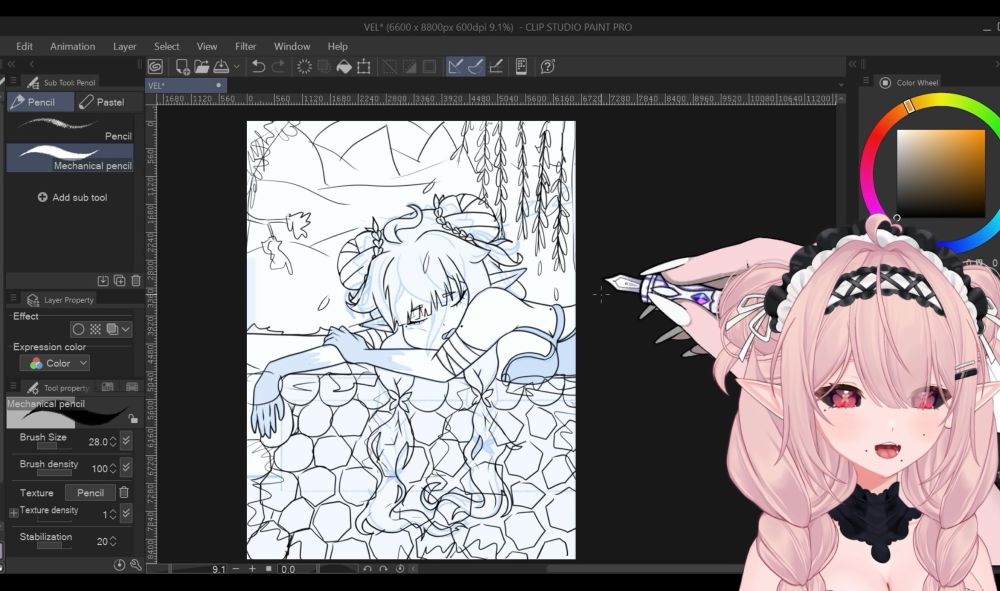Viewport: 1000px width, 591px height.
Task: Switch to the VEL* canvas tab
Action: (x=186, y=85)
